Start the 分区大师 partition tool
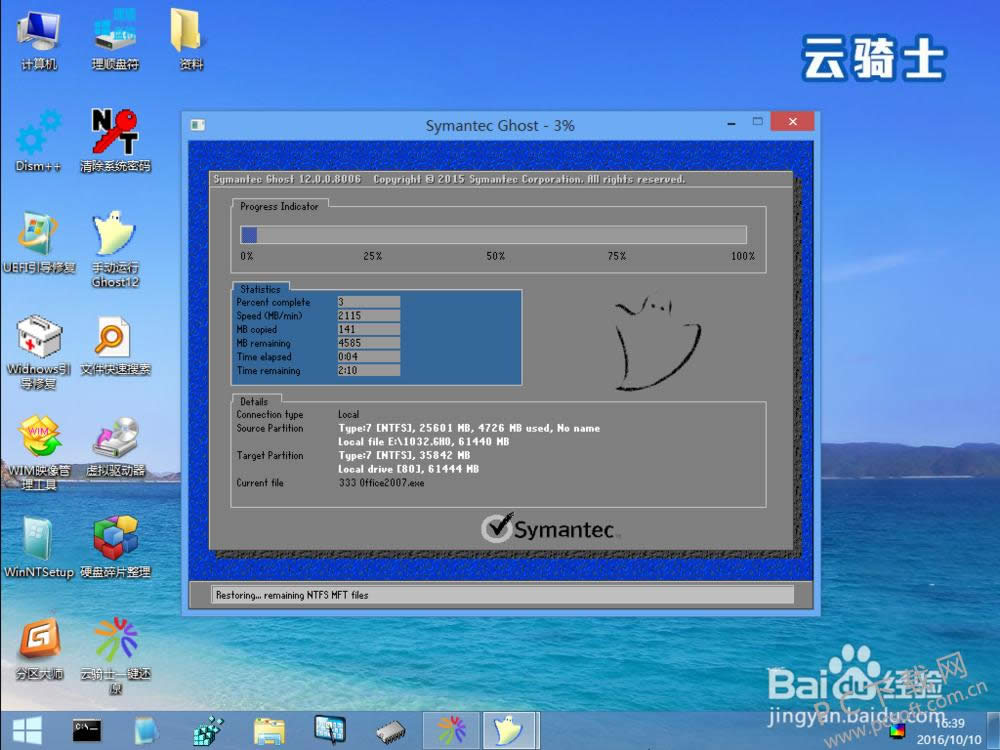1000x750 pixels. pyautogui.click(x=38, y=645)
